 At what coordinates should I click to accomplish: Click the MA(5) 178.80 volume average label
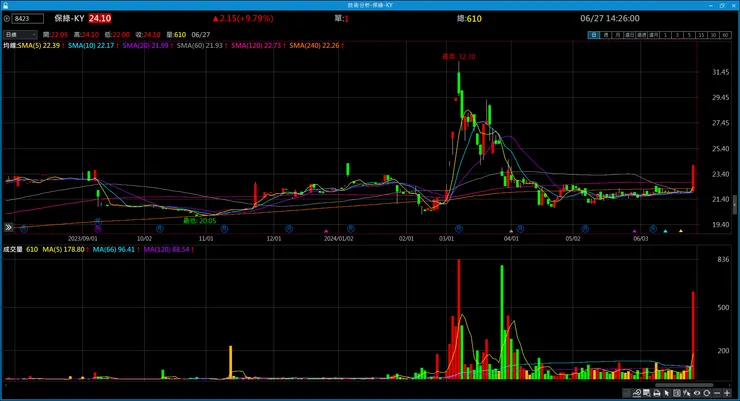pos(63,249)
